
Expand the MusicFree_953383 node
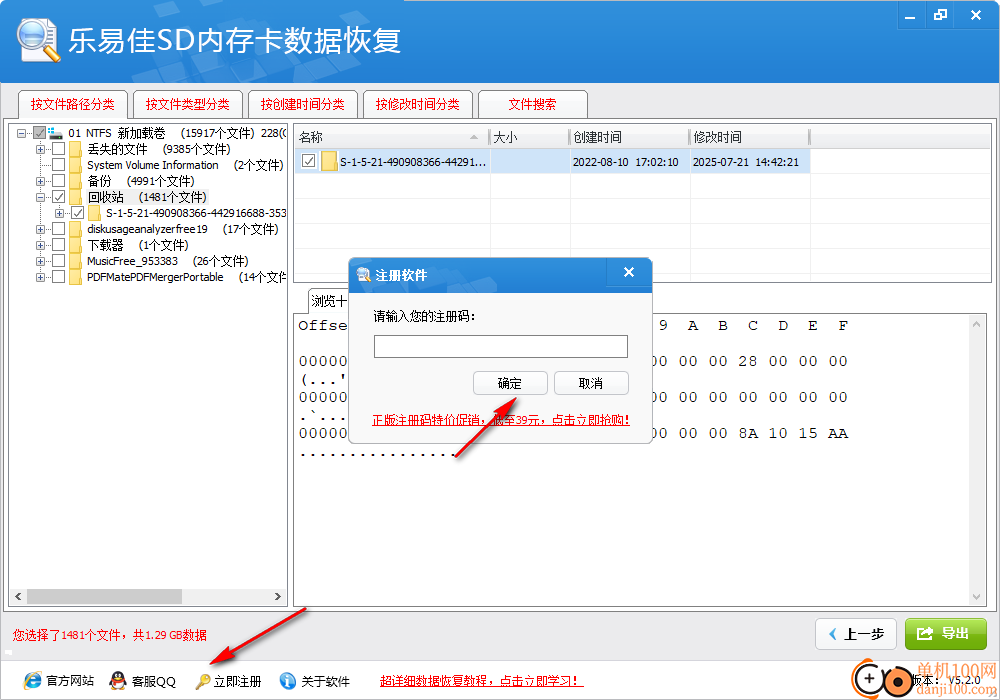40,261
